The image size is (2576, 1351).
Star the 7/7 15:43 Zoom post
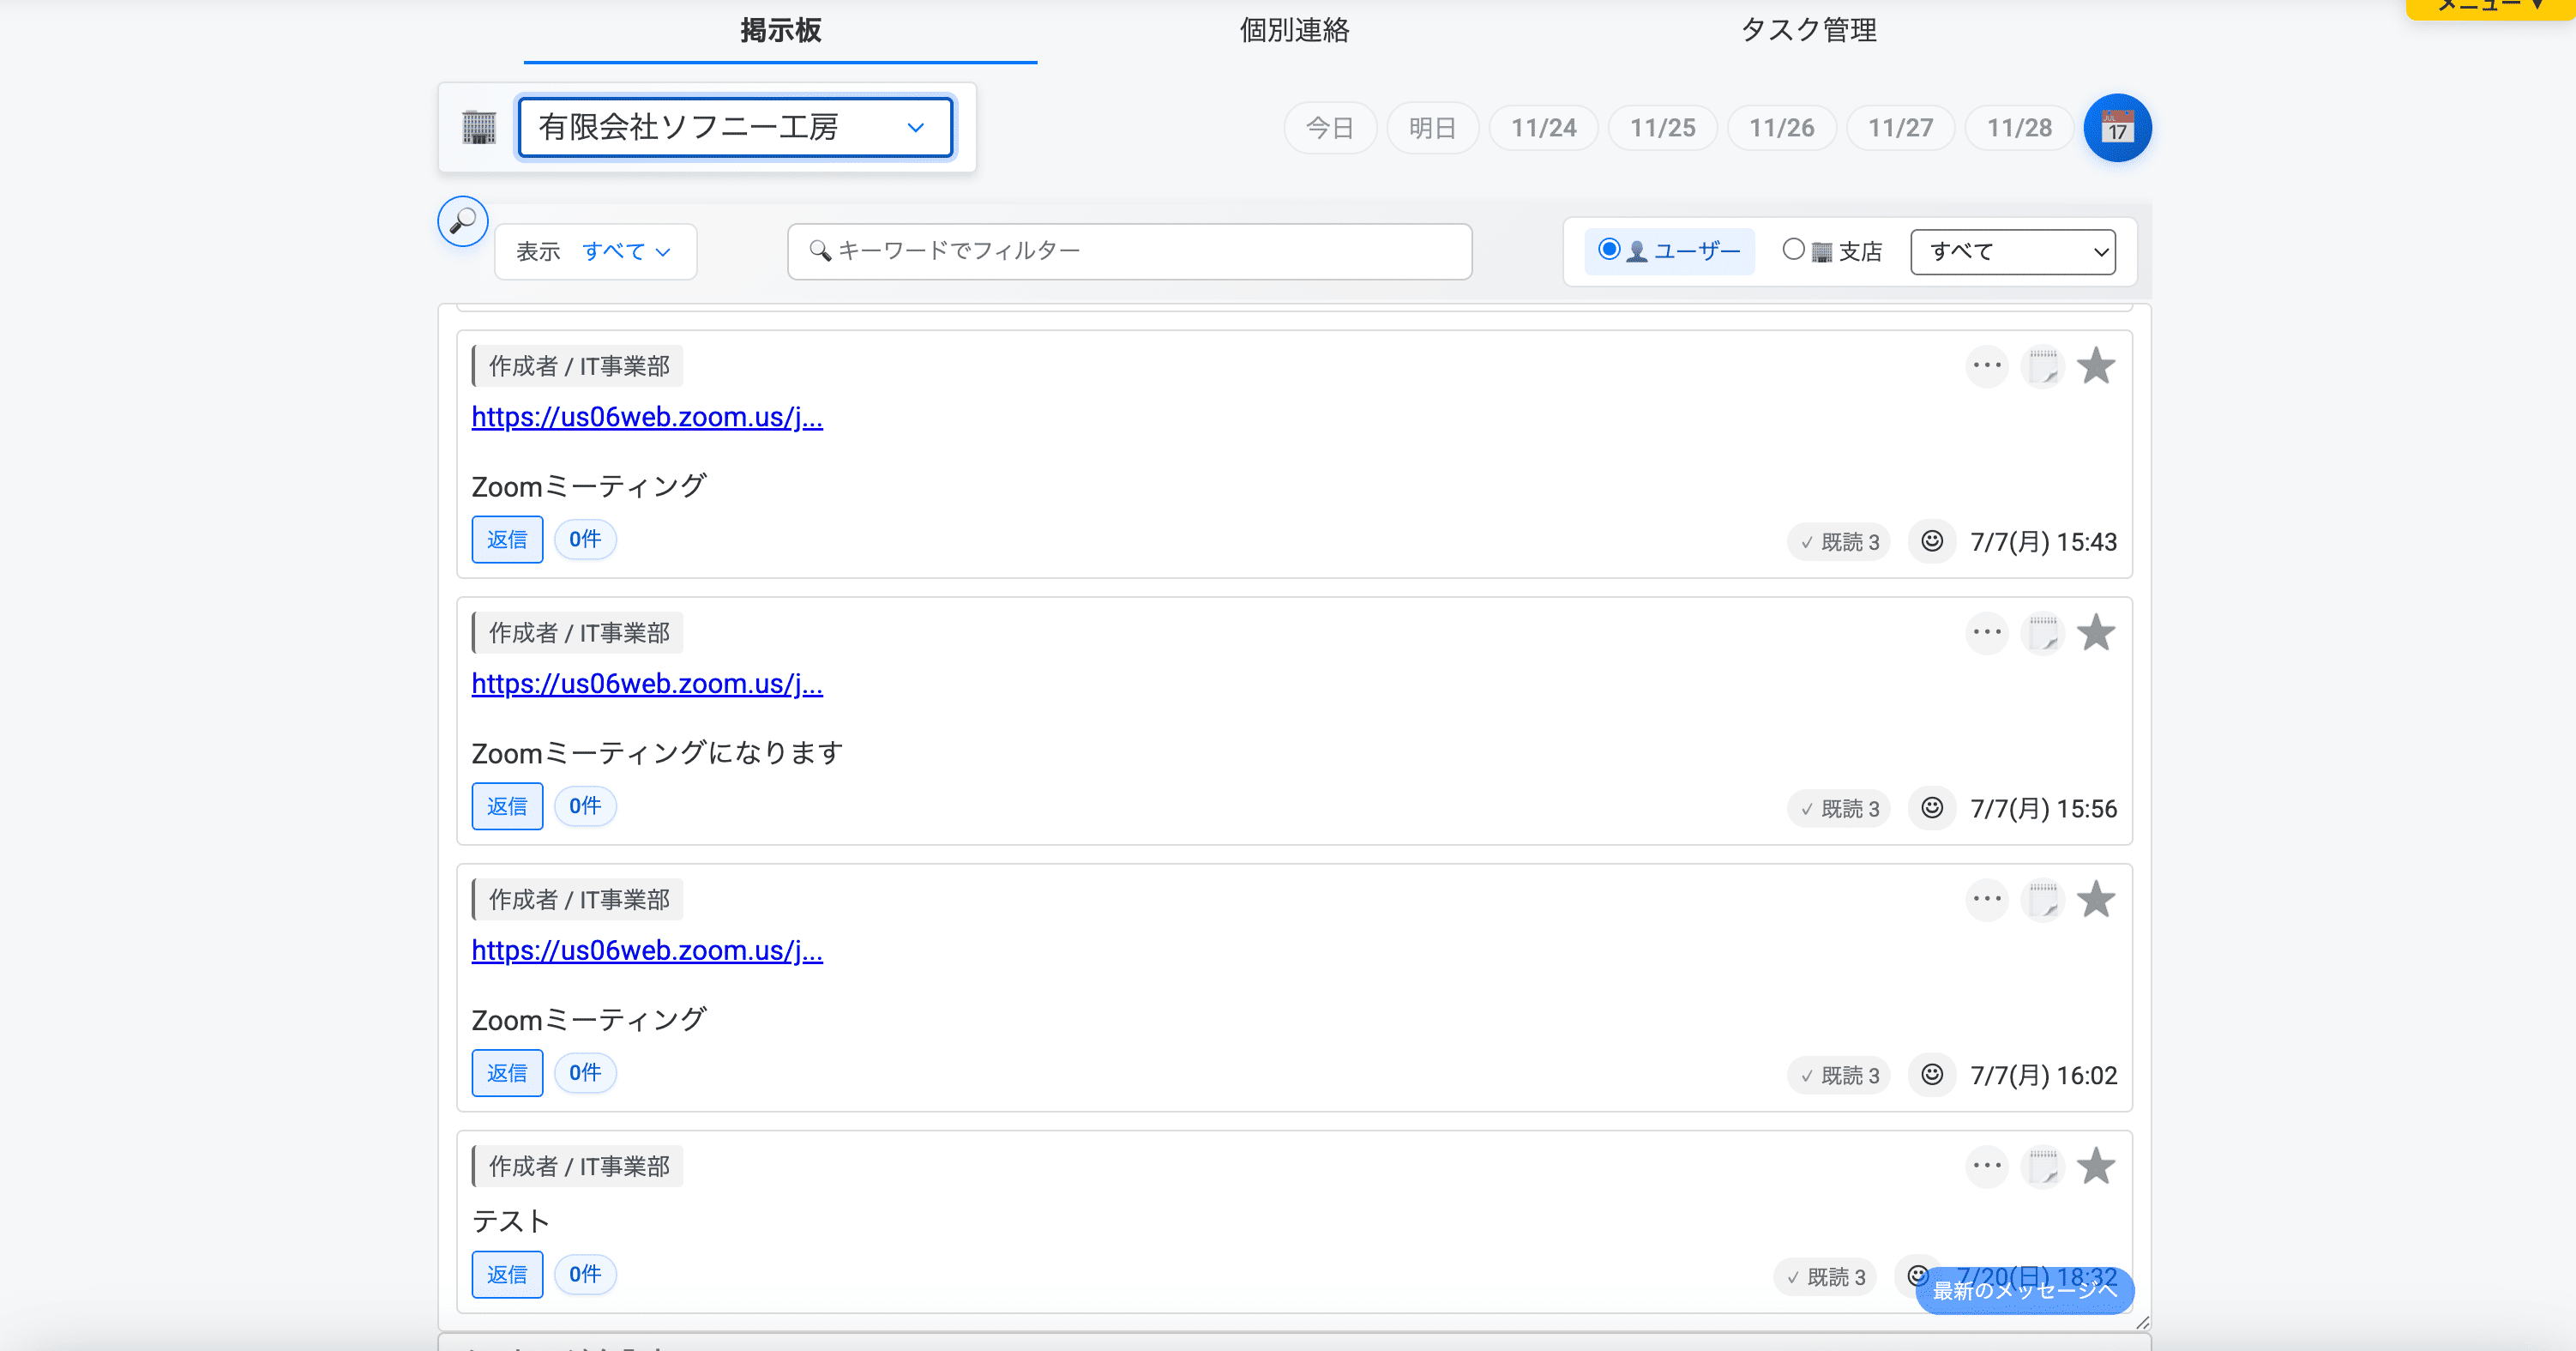pos(2095,366)
